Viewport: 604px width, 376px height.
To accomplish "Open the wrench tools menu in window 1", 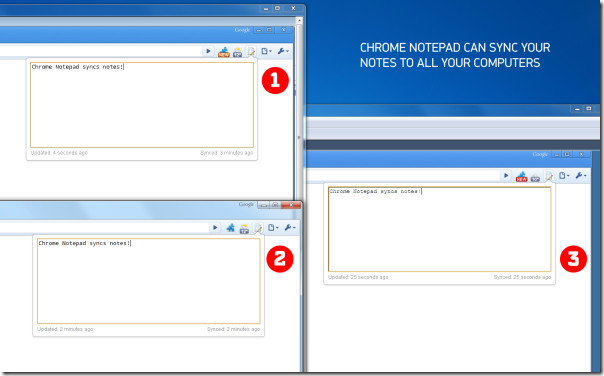I will (x=283, y=51).
